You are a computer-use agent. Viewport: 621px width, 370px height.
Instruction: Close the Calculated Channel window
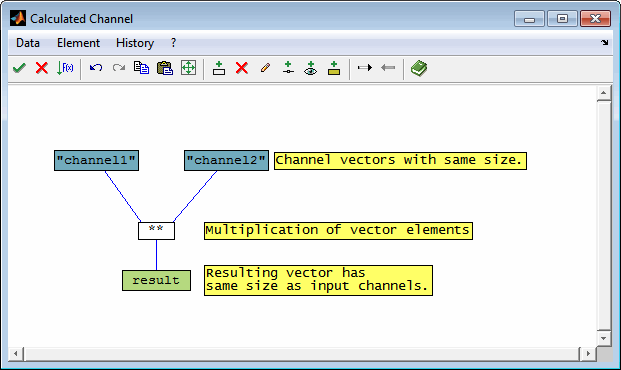click(595, 19)
